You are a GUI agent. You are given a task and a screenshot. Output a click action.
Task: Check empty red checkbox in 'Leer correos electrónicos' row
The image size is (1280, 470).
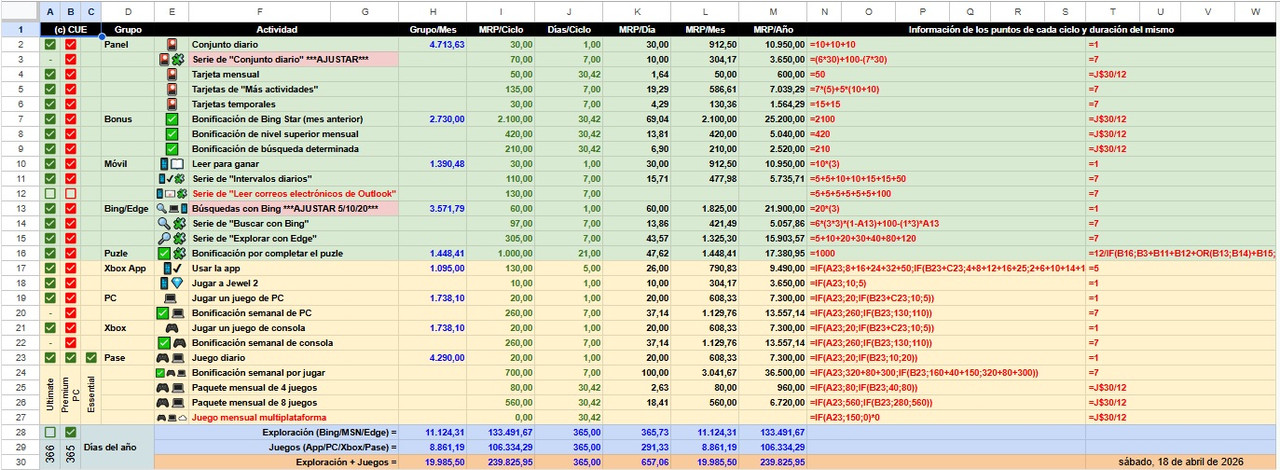click(70, 193)
